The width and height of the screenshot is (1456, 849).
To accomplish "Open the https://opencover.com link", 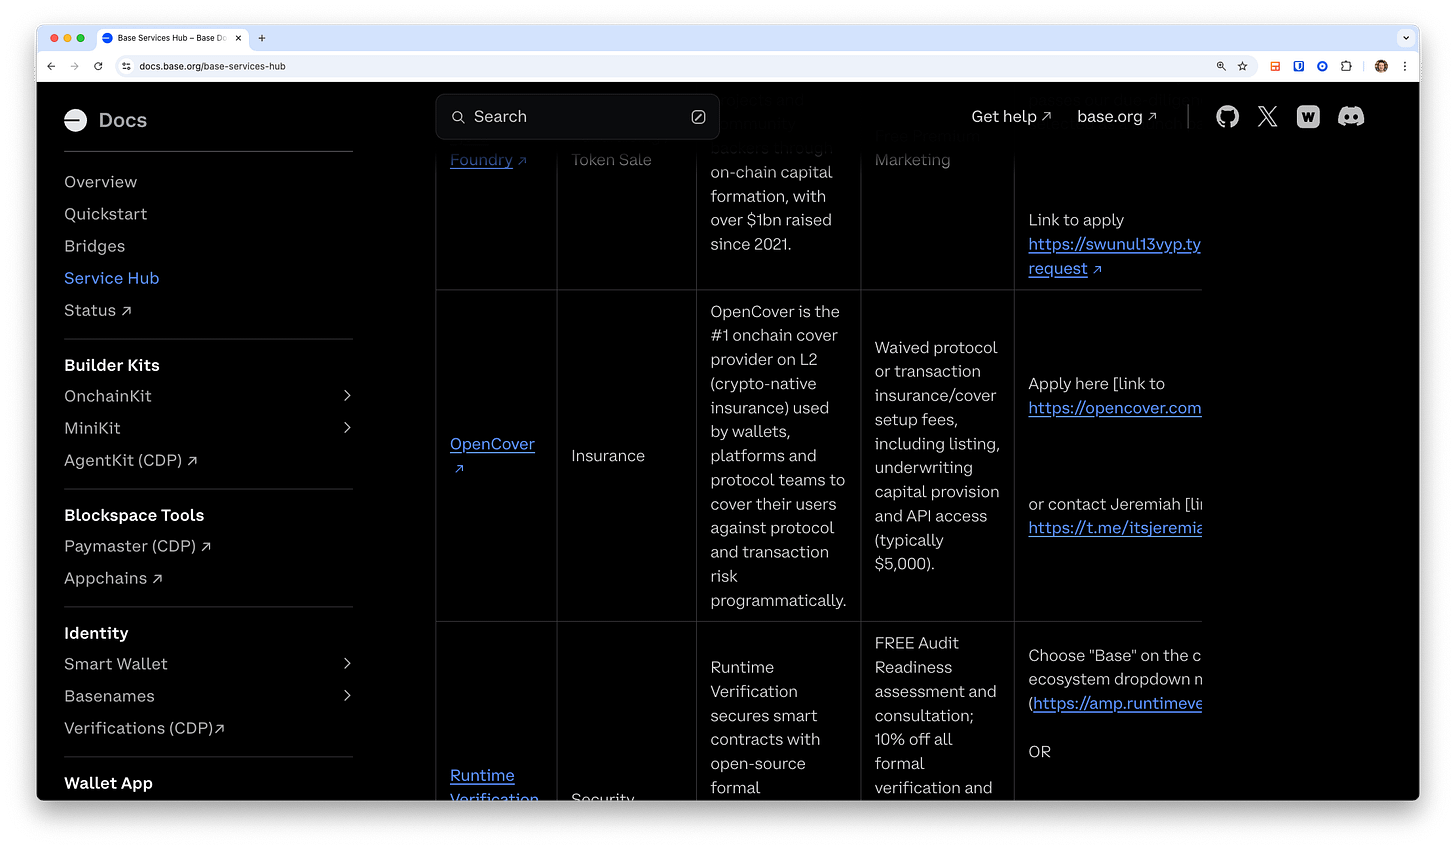I will (1114, 408).
